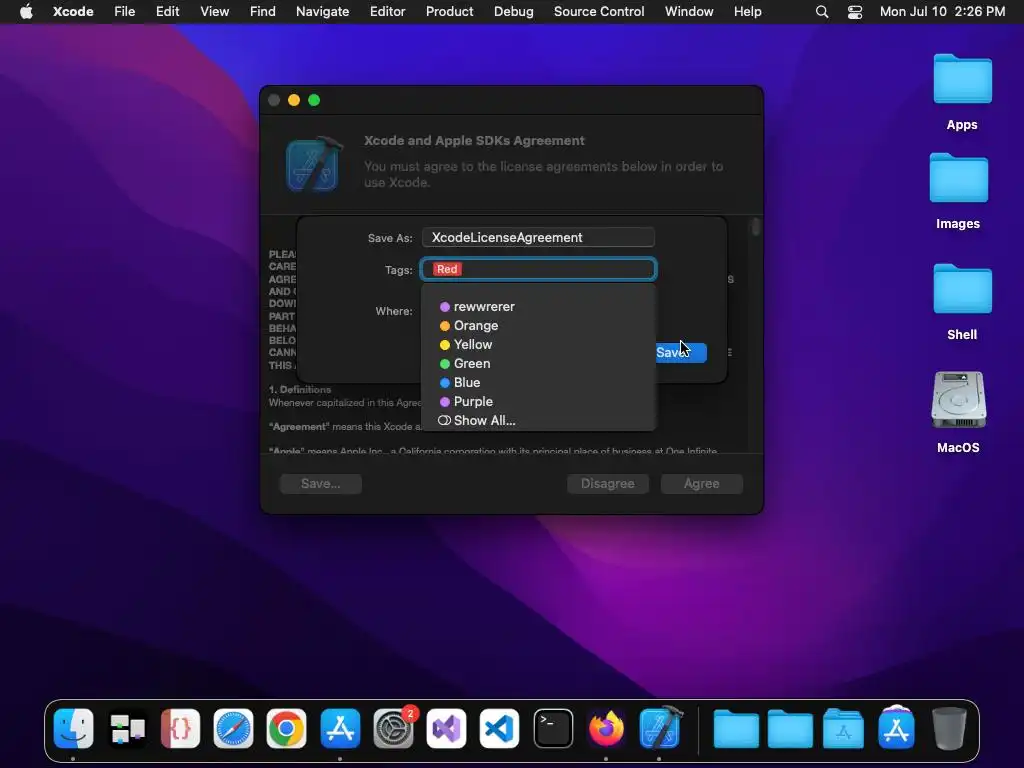Launch Visual Studio purple icon
The height and width of the screenshot is (768, 1024).
[x=447, y=728]
